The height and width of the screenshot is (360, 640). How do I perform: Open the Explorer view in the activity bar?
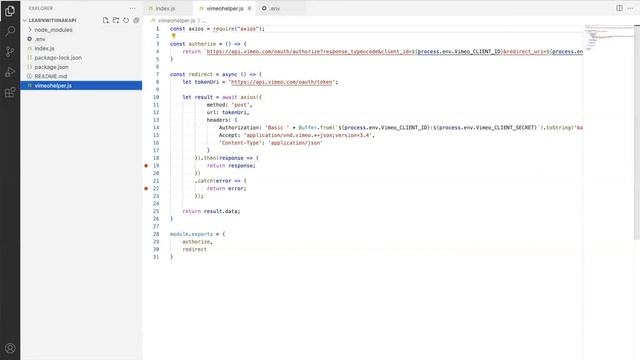pos(10,11)
